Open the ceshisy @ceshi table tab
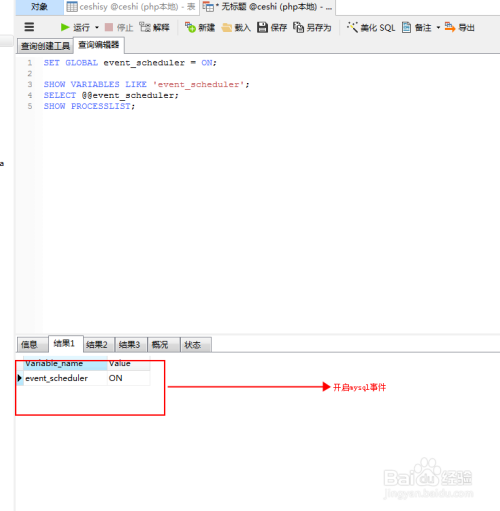This screenshot has width=500, height=511. pyautogui.click(x=131, y=7)
